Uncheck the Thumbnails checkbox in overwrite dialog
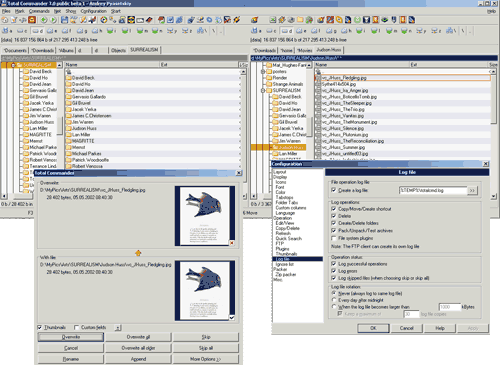500x365 pixels. pyautogui.click(x=40, y=327)
